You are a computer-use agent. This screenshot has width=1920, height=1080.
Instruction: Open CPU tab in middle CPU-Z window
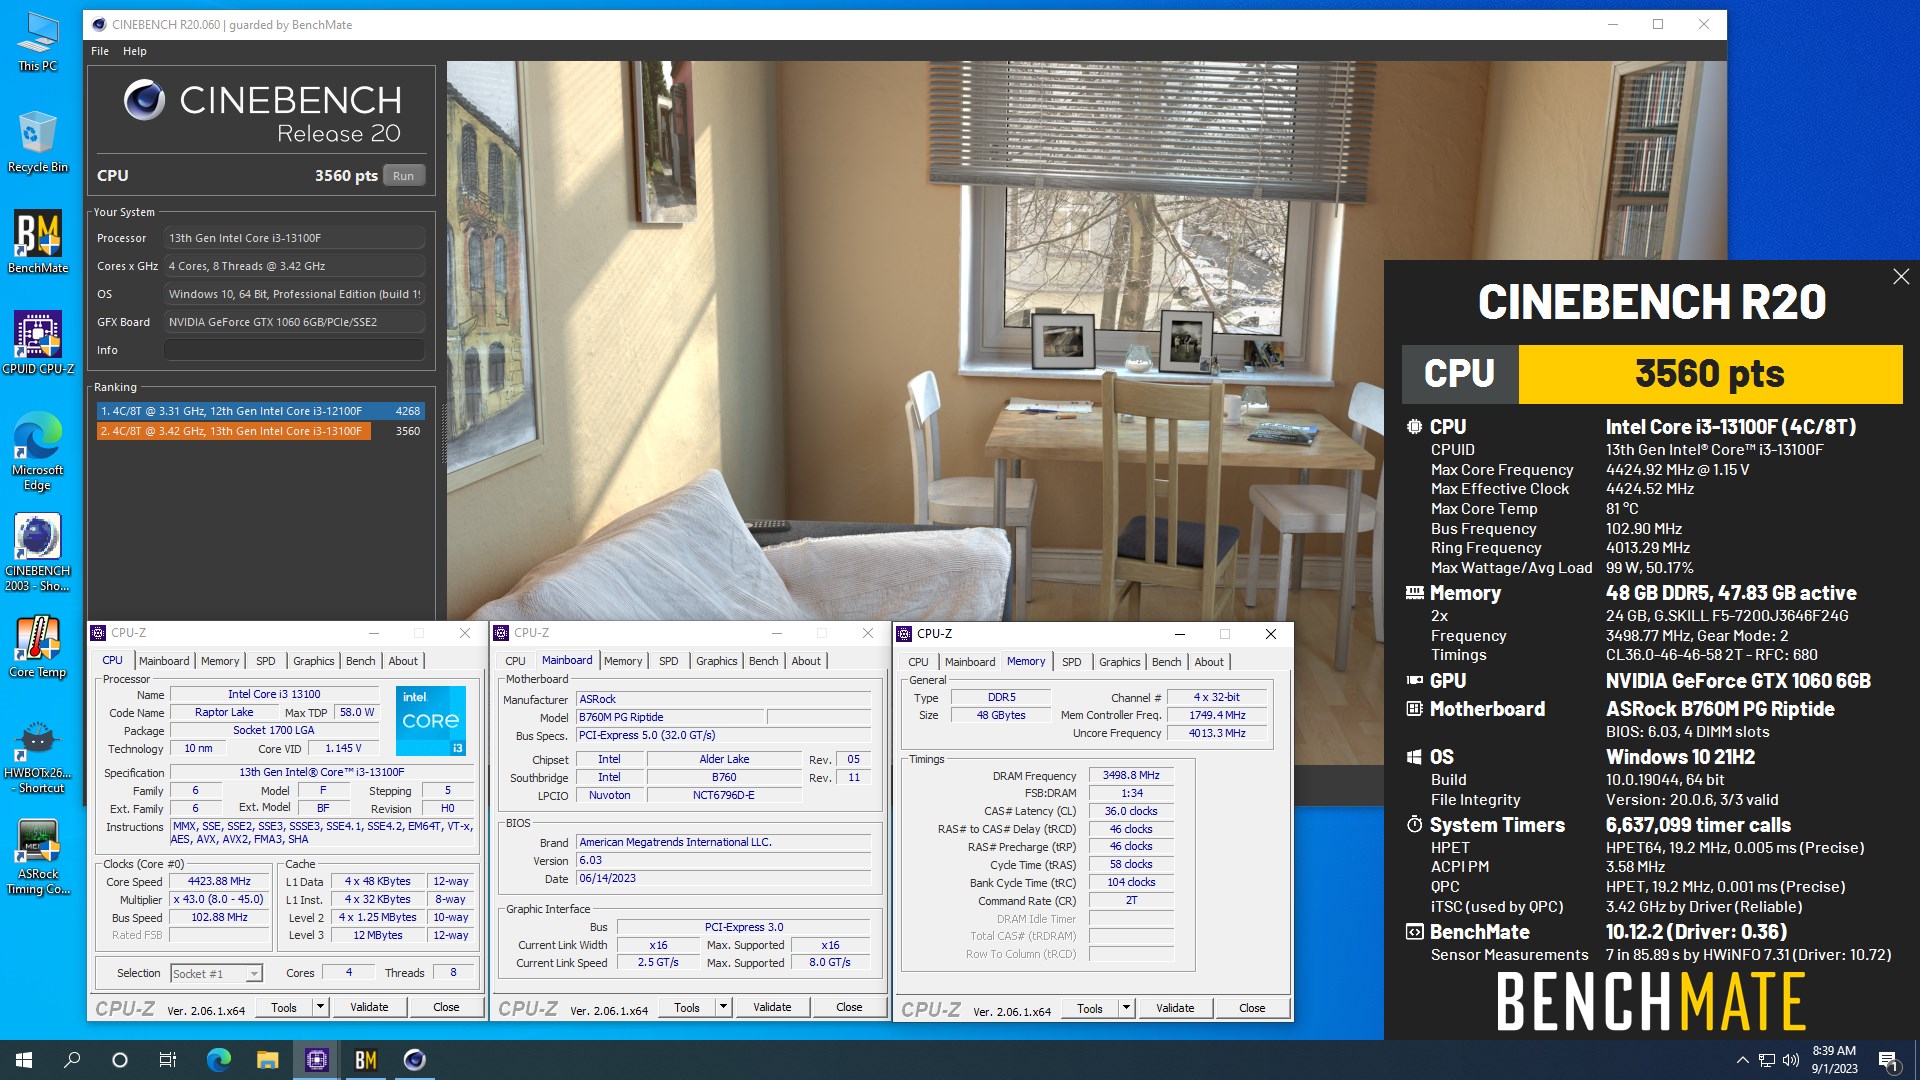(x=516, y=661)
